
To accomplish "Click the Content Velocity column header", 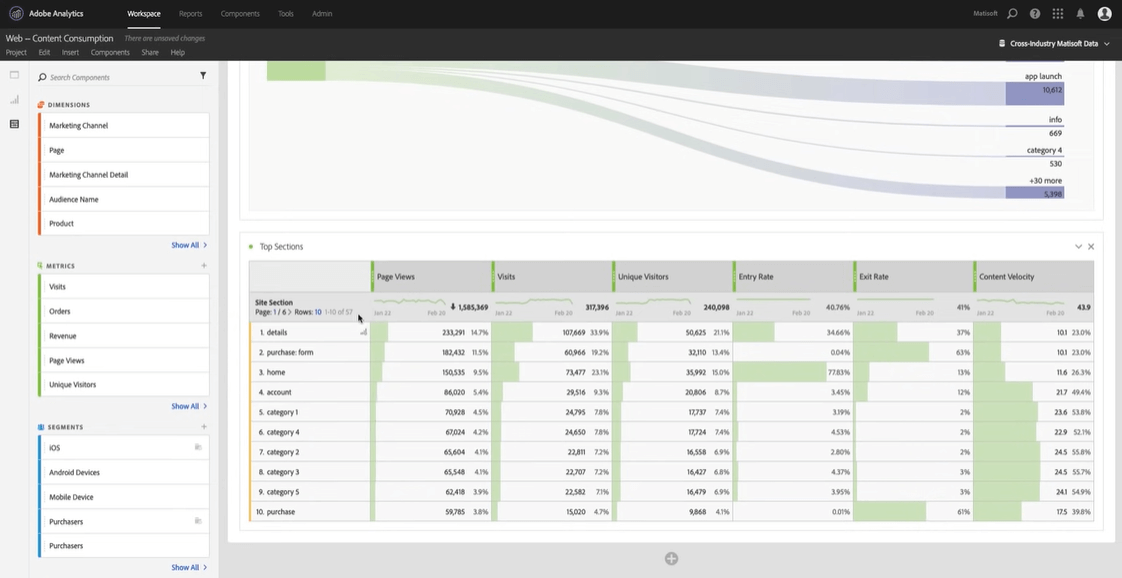I will [x=1033, y=276].
